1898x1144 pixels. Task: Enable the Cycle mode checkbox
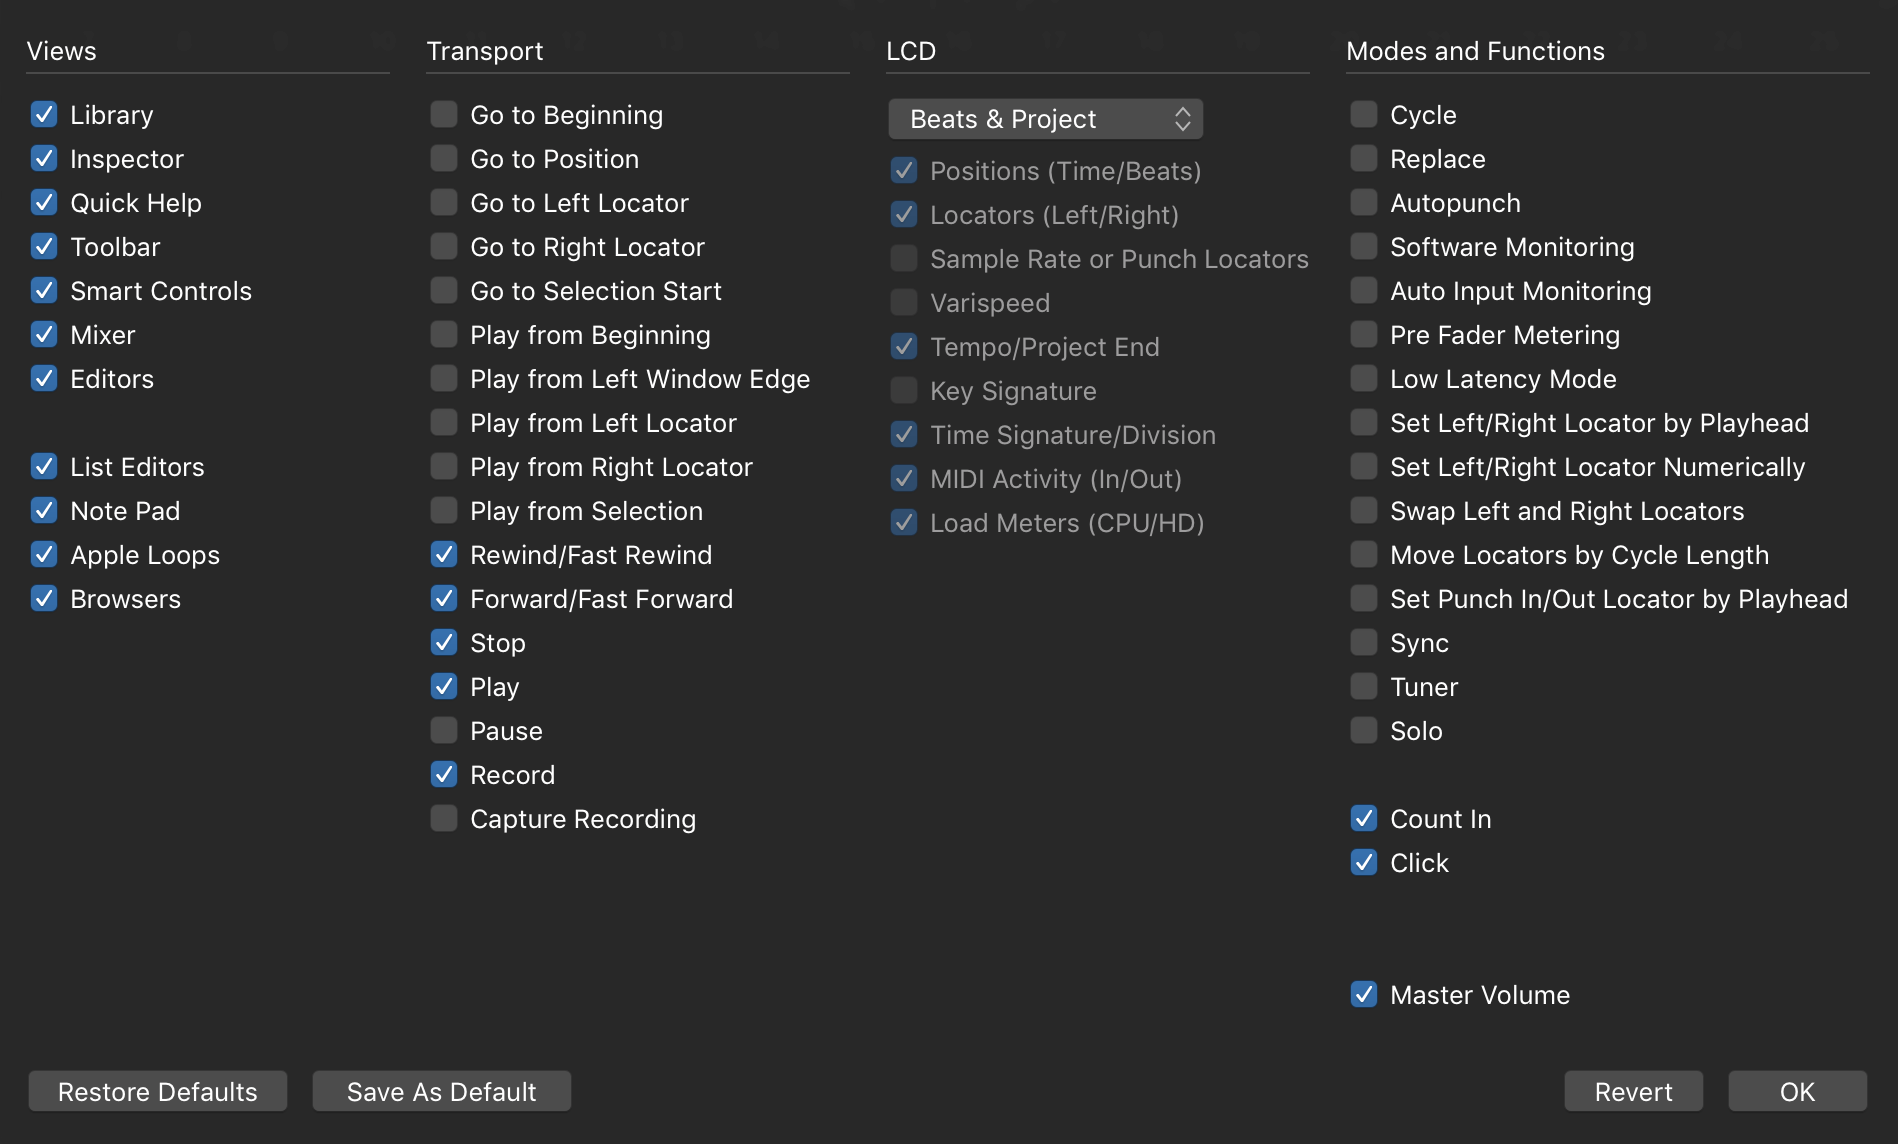[1363, 114]
